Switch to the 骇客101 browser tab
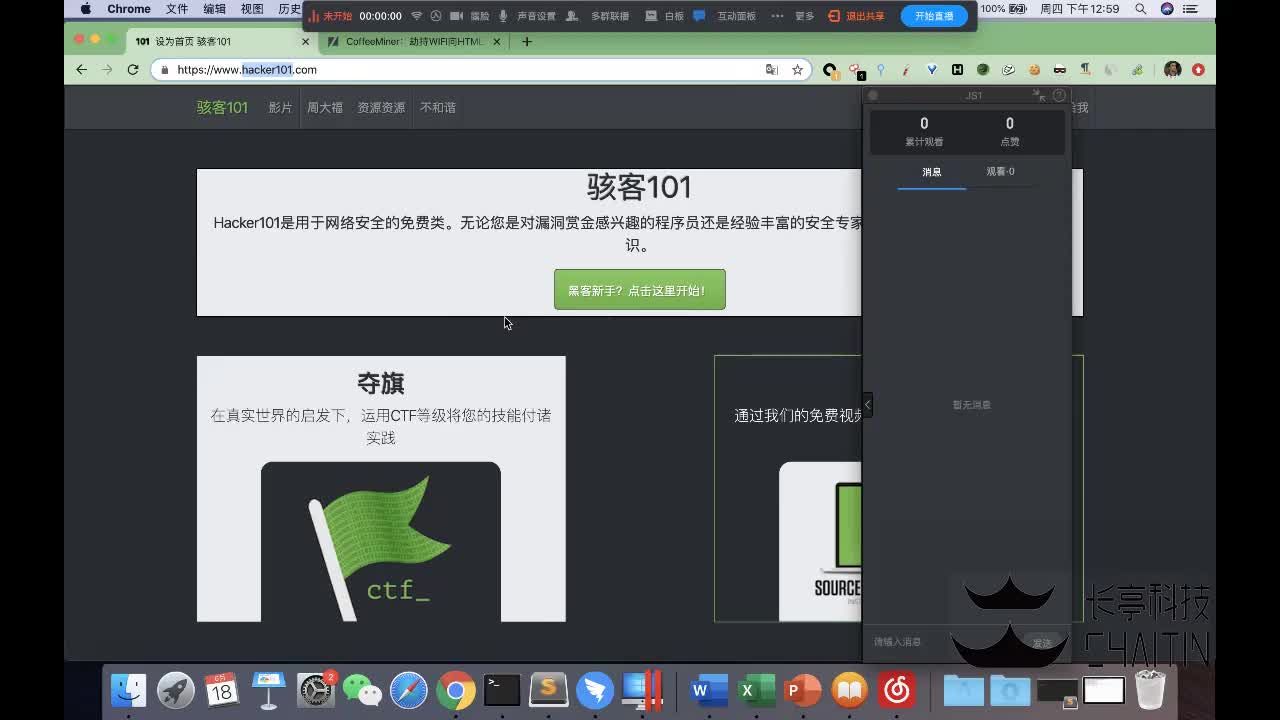The width and height of the screenshot is (1280, 720). click(222, 42)
